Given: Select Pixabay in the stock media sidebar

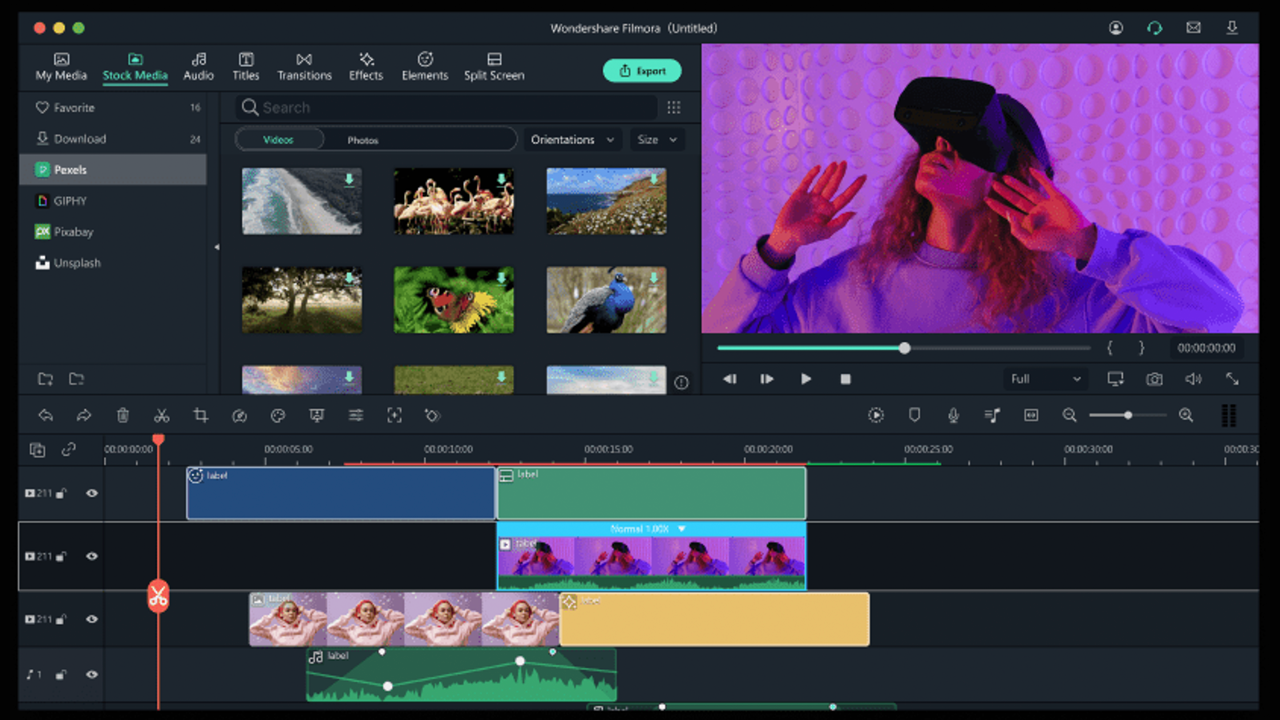Looking at the screenshot, I should pyautogui.click(x=73, y=232).
